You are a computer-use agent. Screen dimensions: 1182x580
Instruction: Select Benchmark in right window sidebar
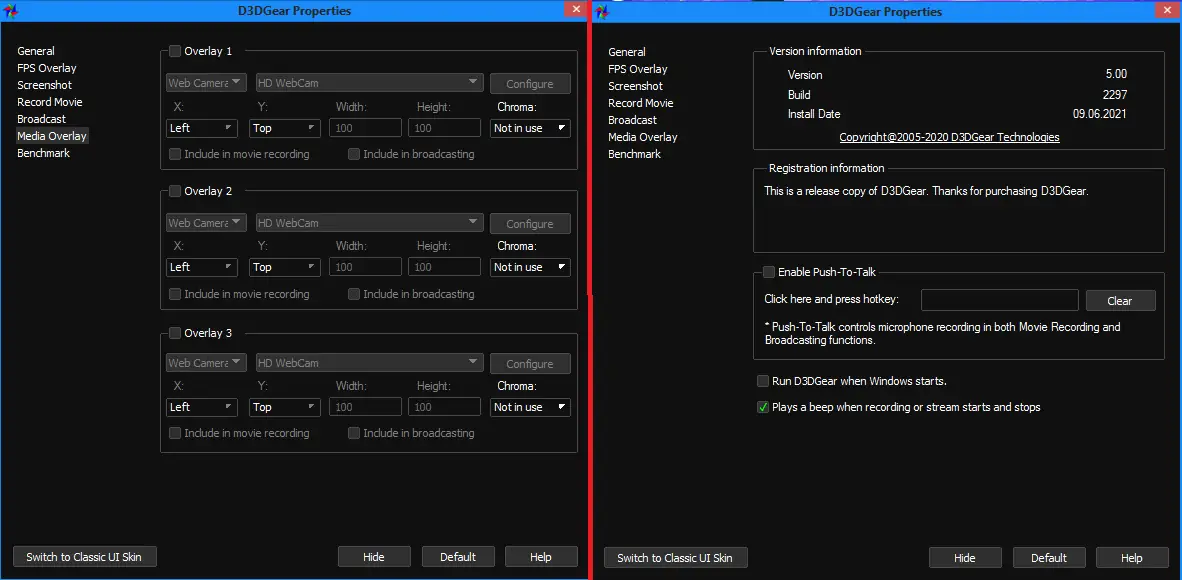coord(635,154)
